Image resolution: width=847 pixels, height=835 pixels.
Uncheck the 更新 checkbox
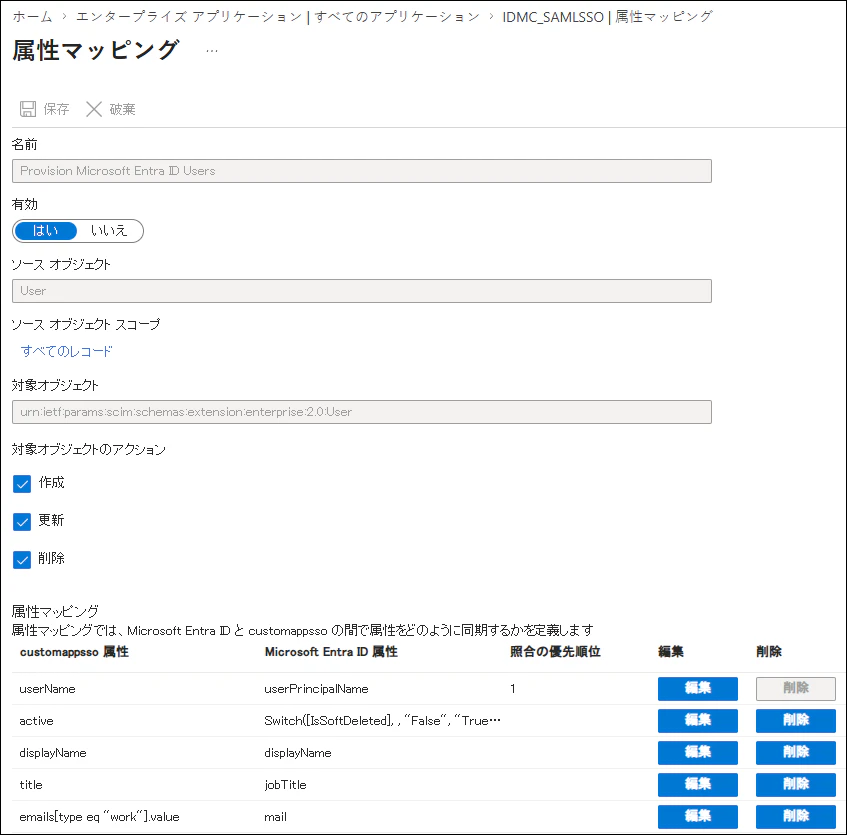tap(22, 522)
